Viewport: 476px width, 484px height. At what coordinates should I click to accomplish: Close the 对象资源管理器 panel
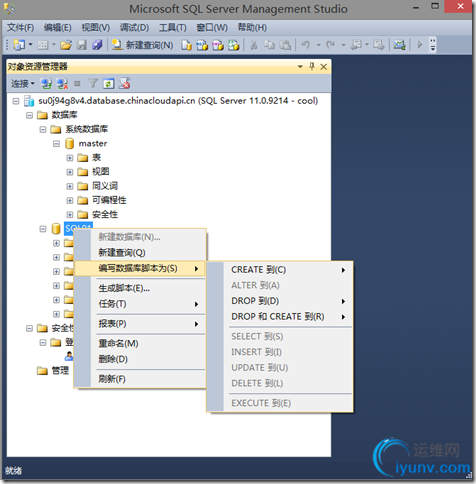323,67
